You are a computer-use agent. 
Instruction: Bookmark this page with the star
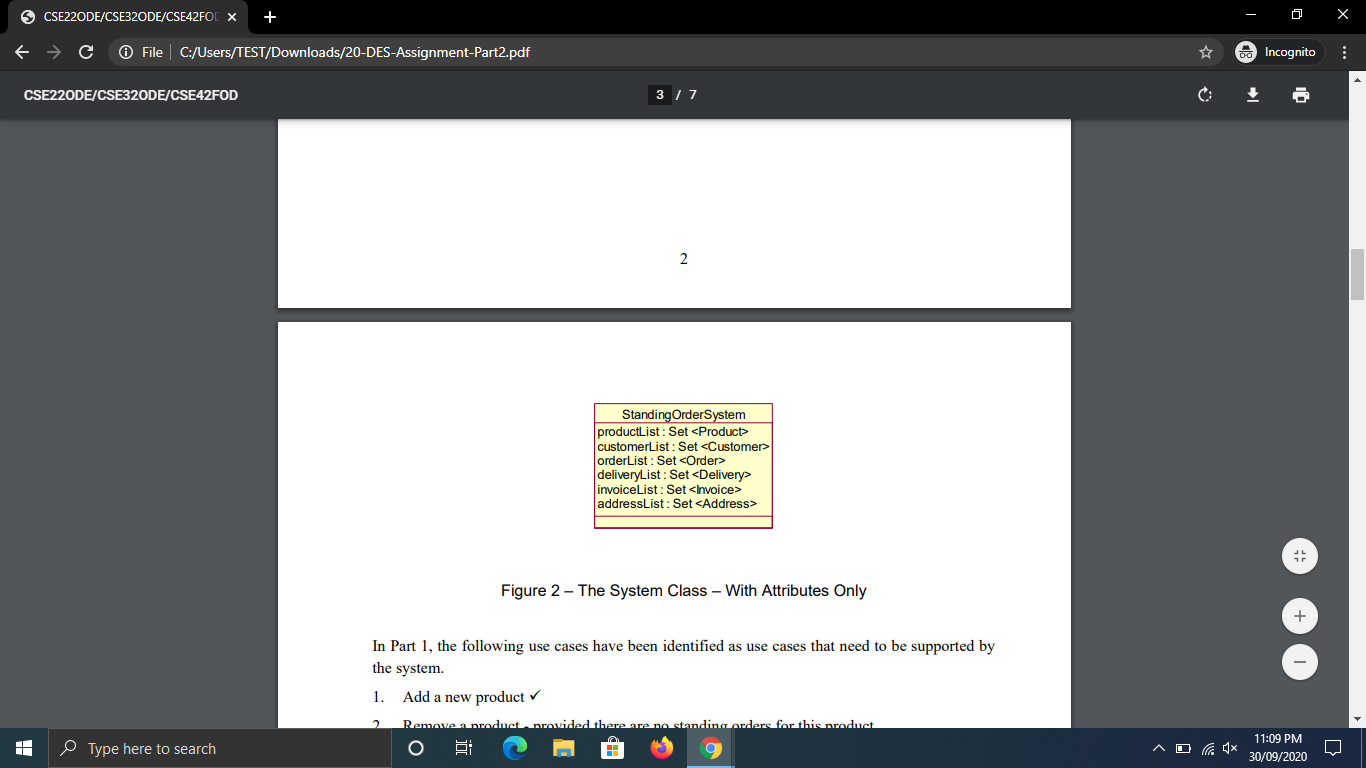pyautogui.click(x=1207, y=51)
